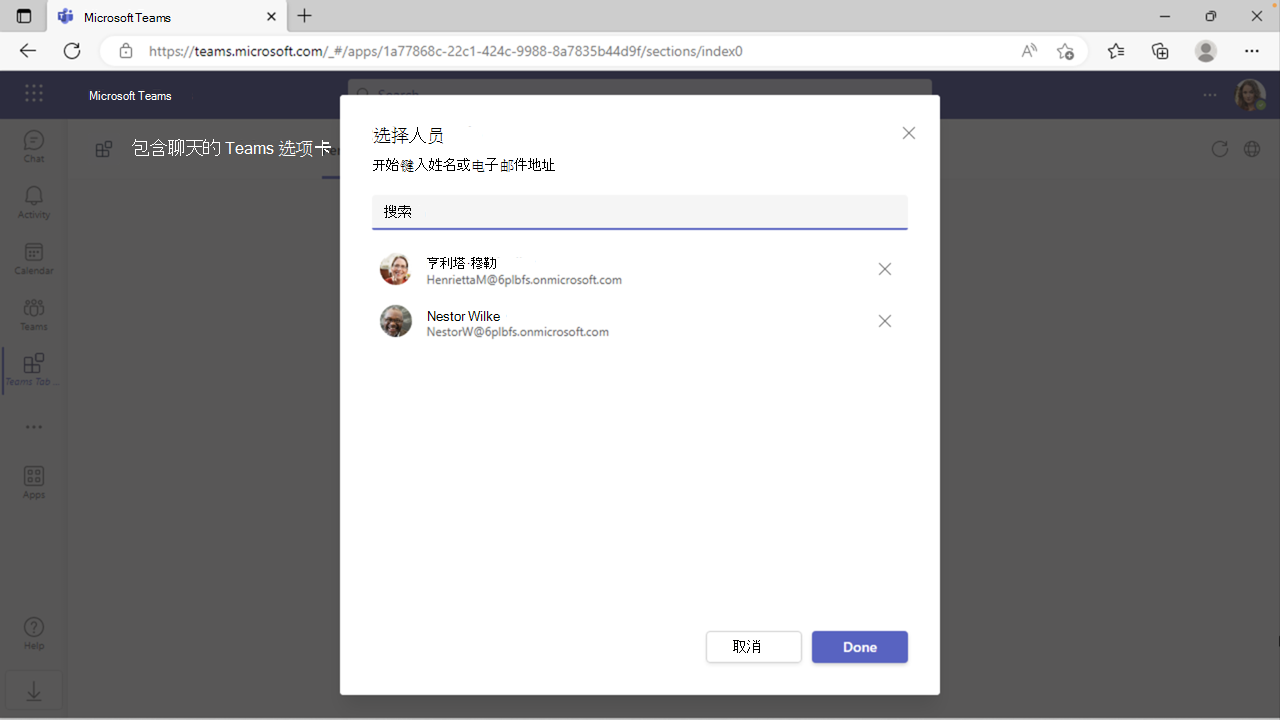Close the 选择人员 dialog

click(908, 133)
